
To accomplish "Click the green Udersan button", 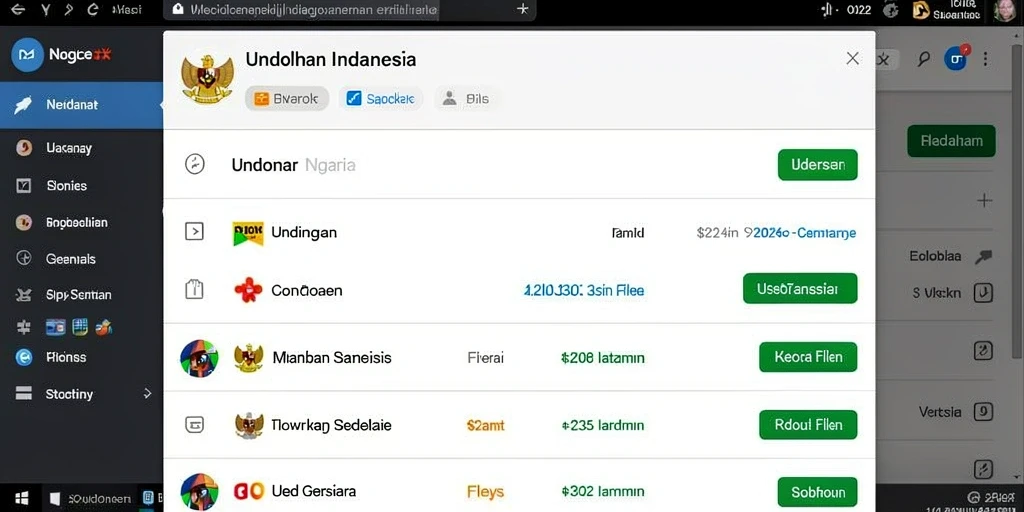I will pyautogui.click(x=818, y=165).
